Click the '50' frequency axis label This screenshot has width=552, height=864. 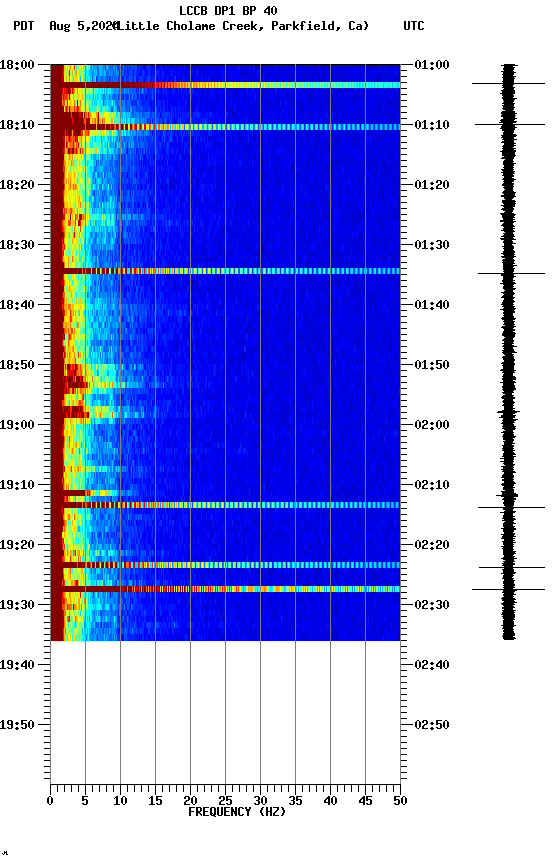pos(401,802)
